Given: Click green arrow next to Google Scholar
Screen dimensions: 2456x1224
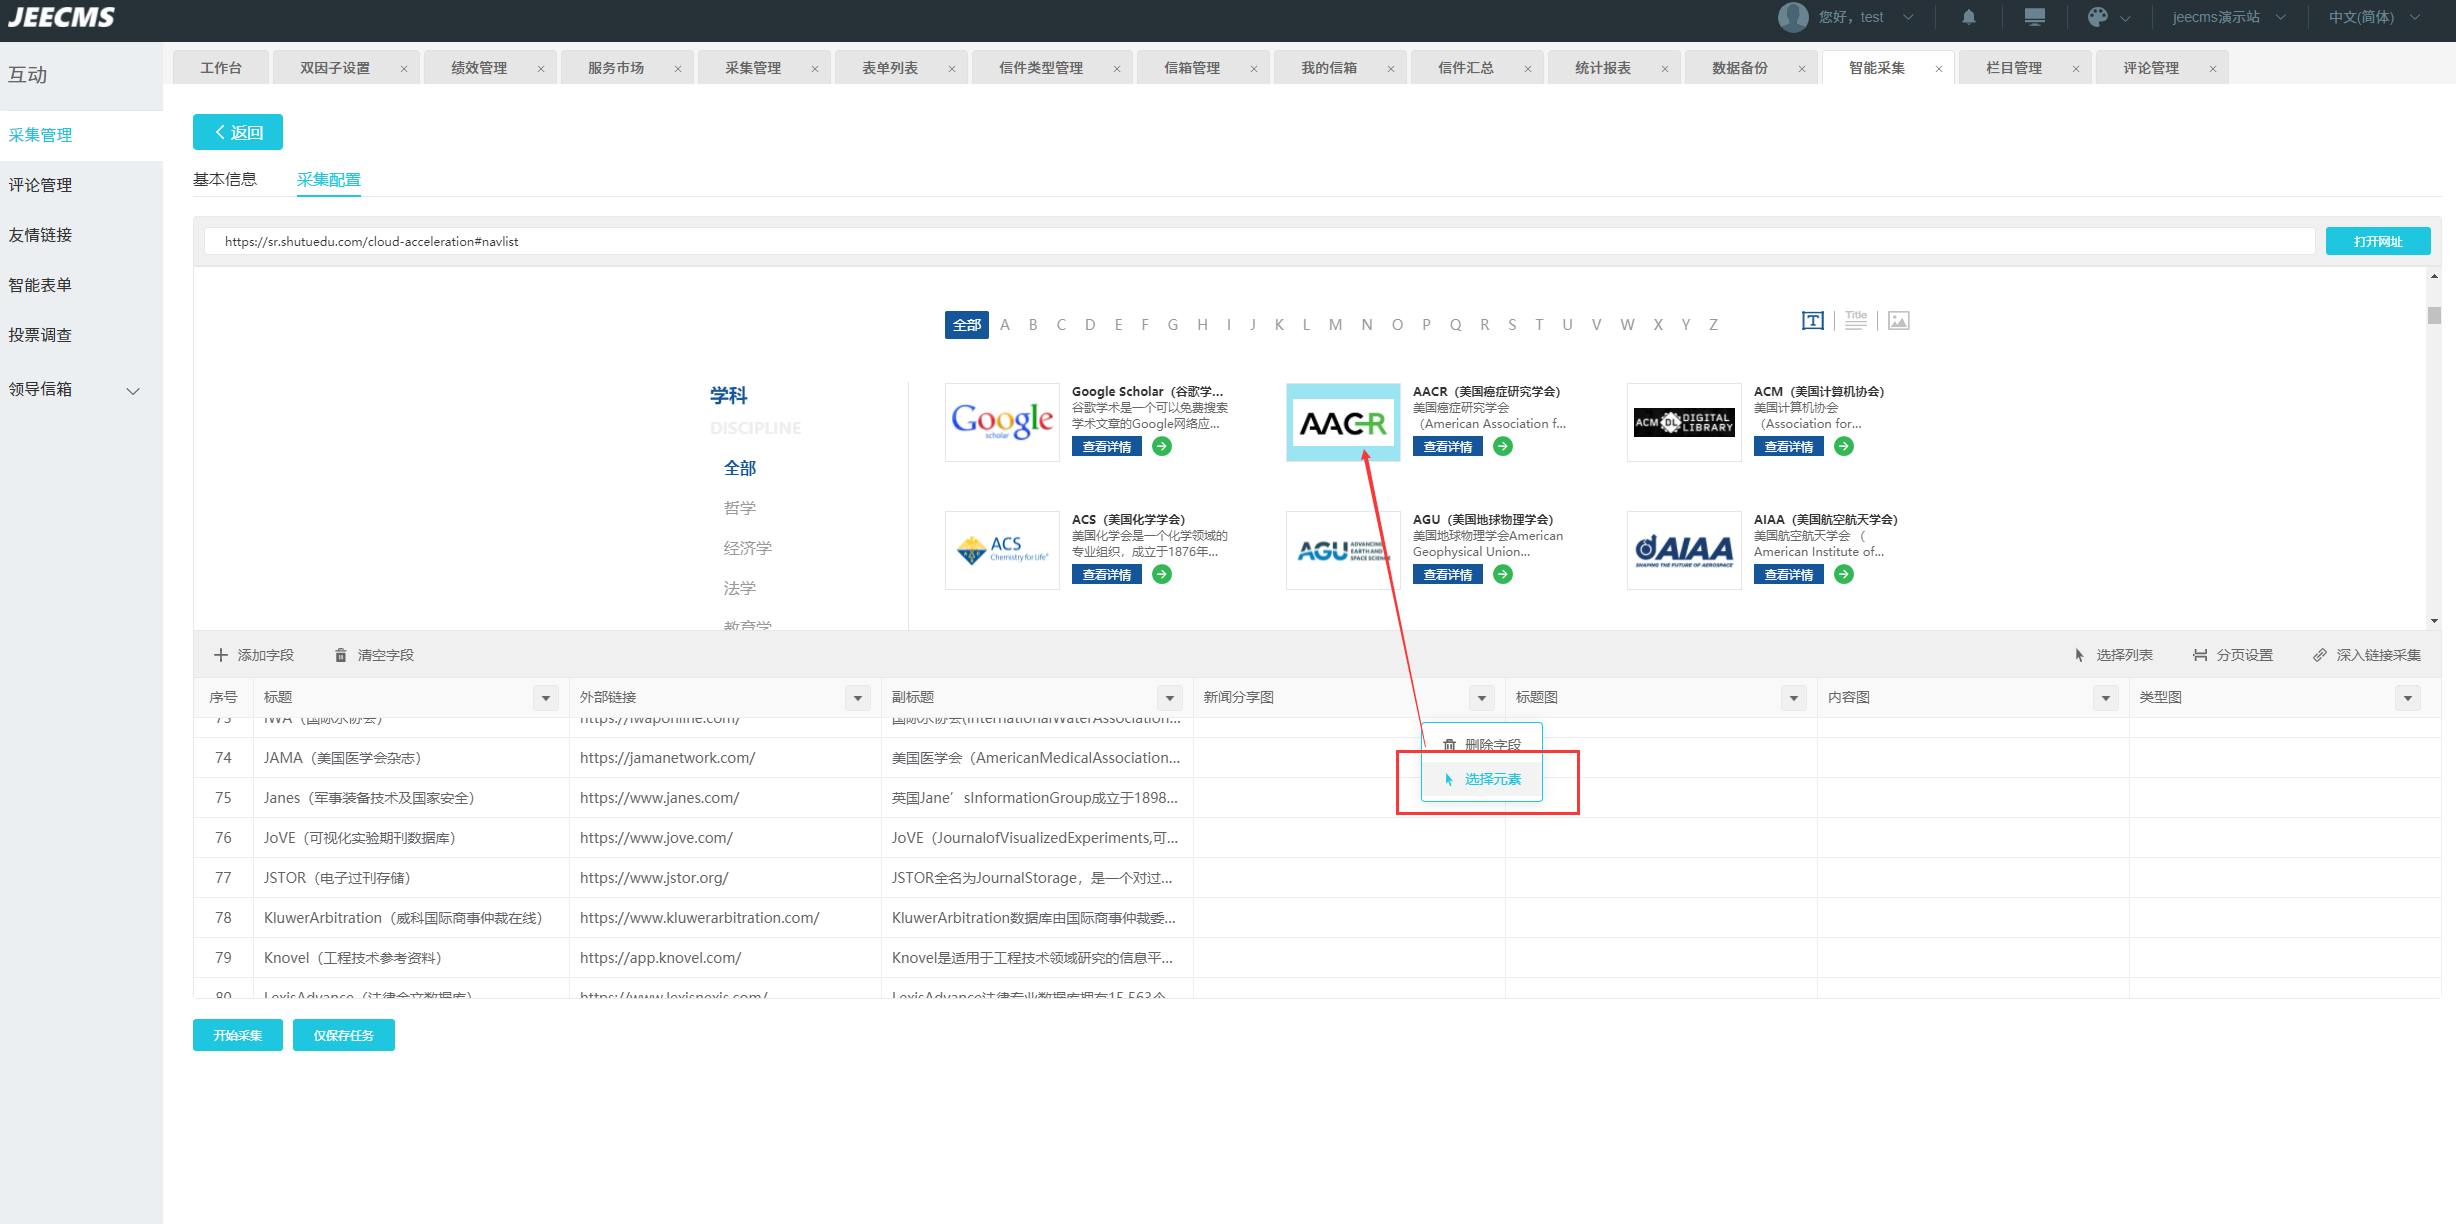Looking at the screenshot, I should click(x=1162, y=446).
